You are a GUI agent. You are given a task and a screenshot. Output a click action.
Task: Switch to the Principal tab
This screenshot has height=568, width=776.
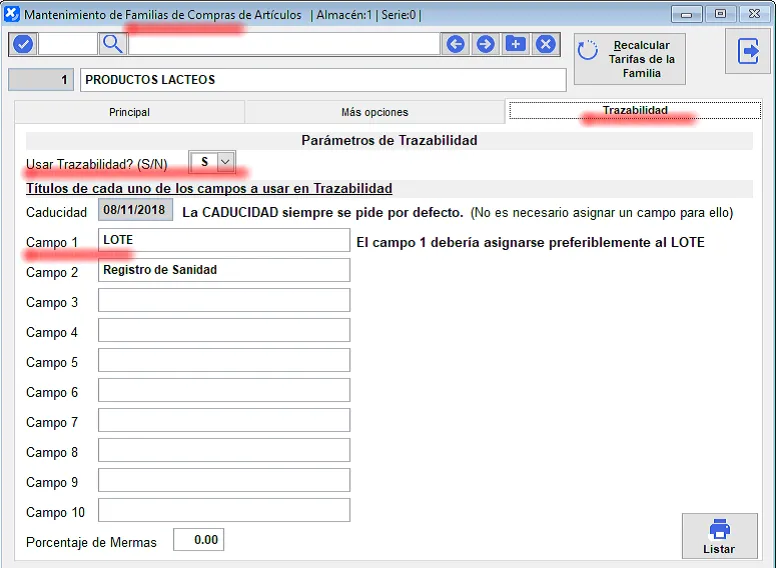point(129,112)
